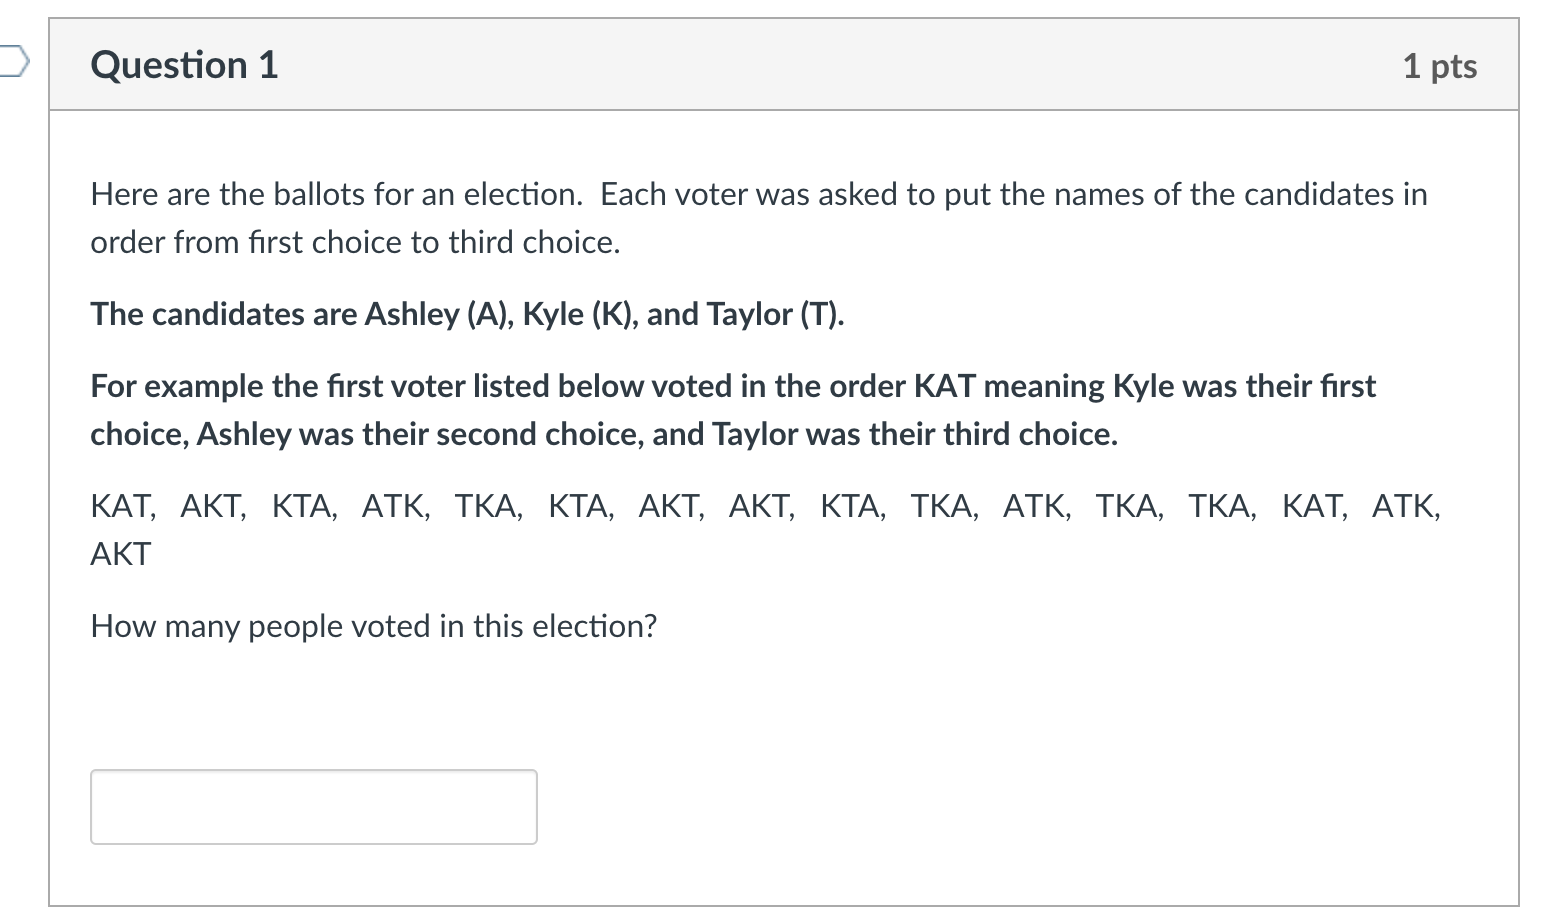The width and height of the screenshot is (1568, 916).
Task: Click the answer input box
Action: (x=314, y=807)
